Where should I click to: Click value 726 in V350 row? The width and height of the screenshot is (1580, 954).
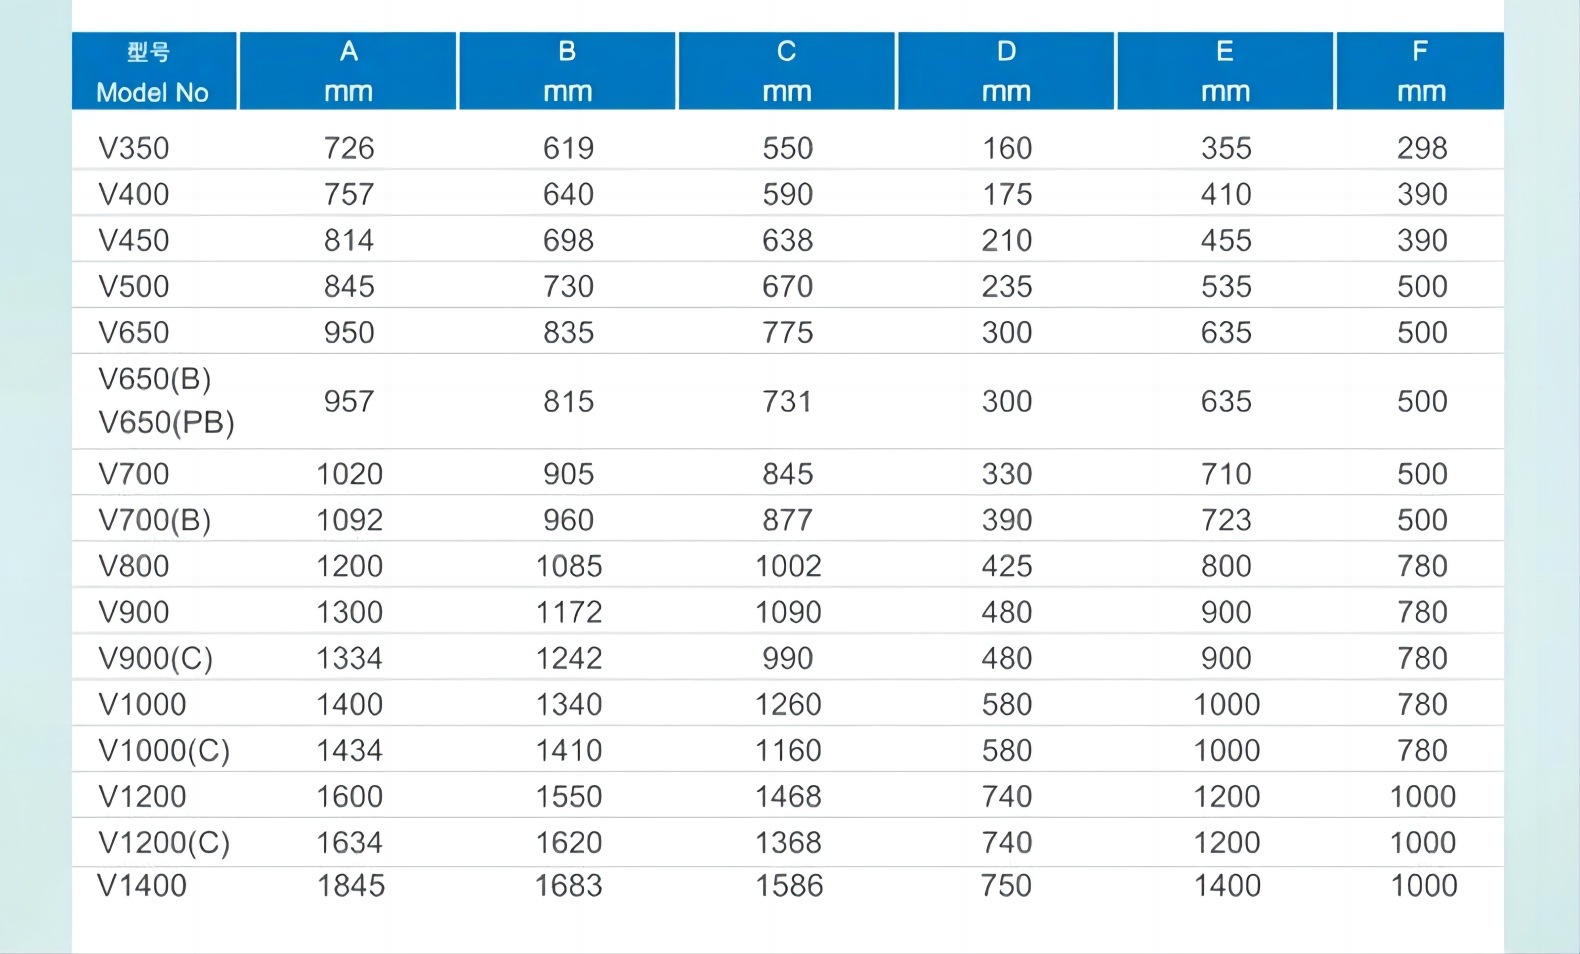349,148
